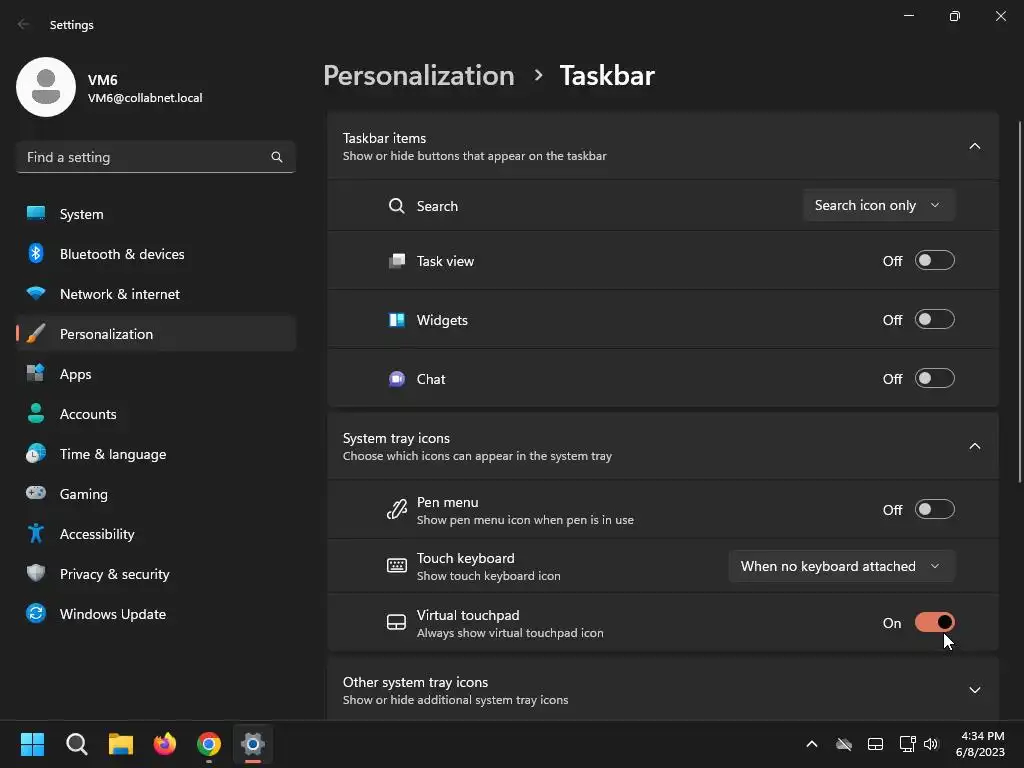Click the Bluetooth icon in sidebar
The height and width of the screenshot is (768, 1024).
click(x=36, y=253)
